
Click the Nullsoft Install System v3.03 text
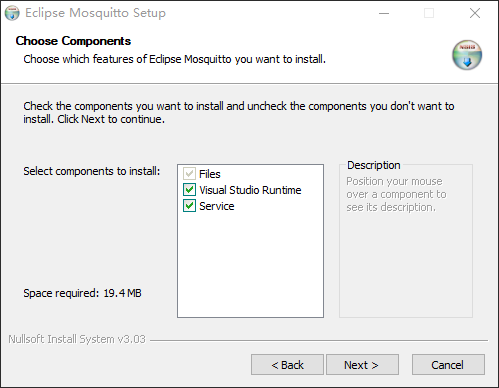tap(77, 339)
